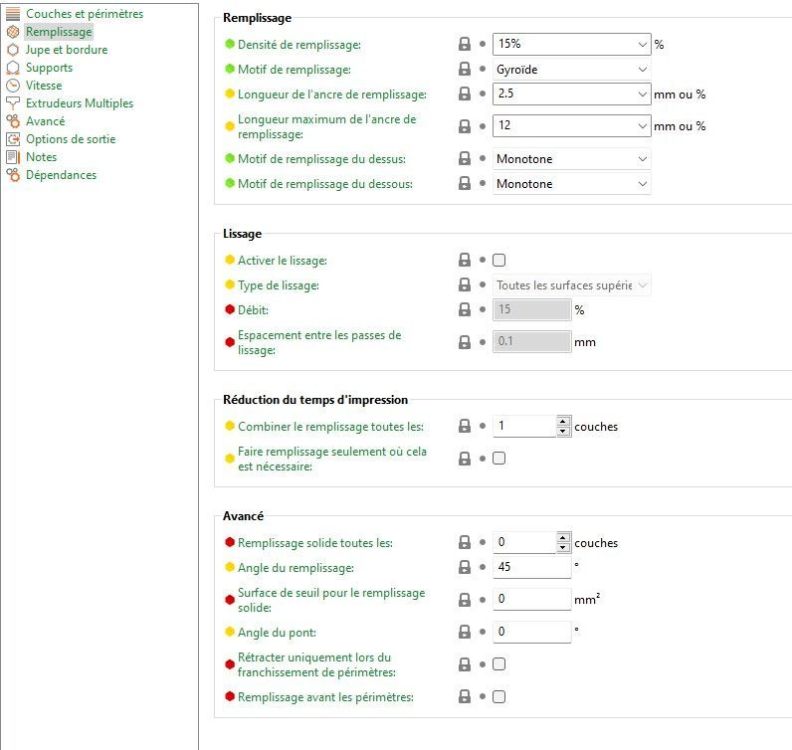Click the Notes icon in the sidebar
The image size is (792, 750).
[x=13, y=157]
